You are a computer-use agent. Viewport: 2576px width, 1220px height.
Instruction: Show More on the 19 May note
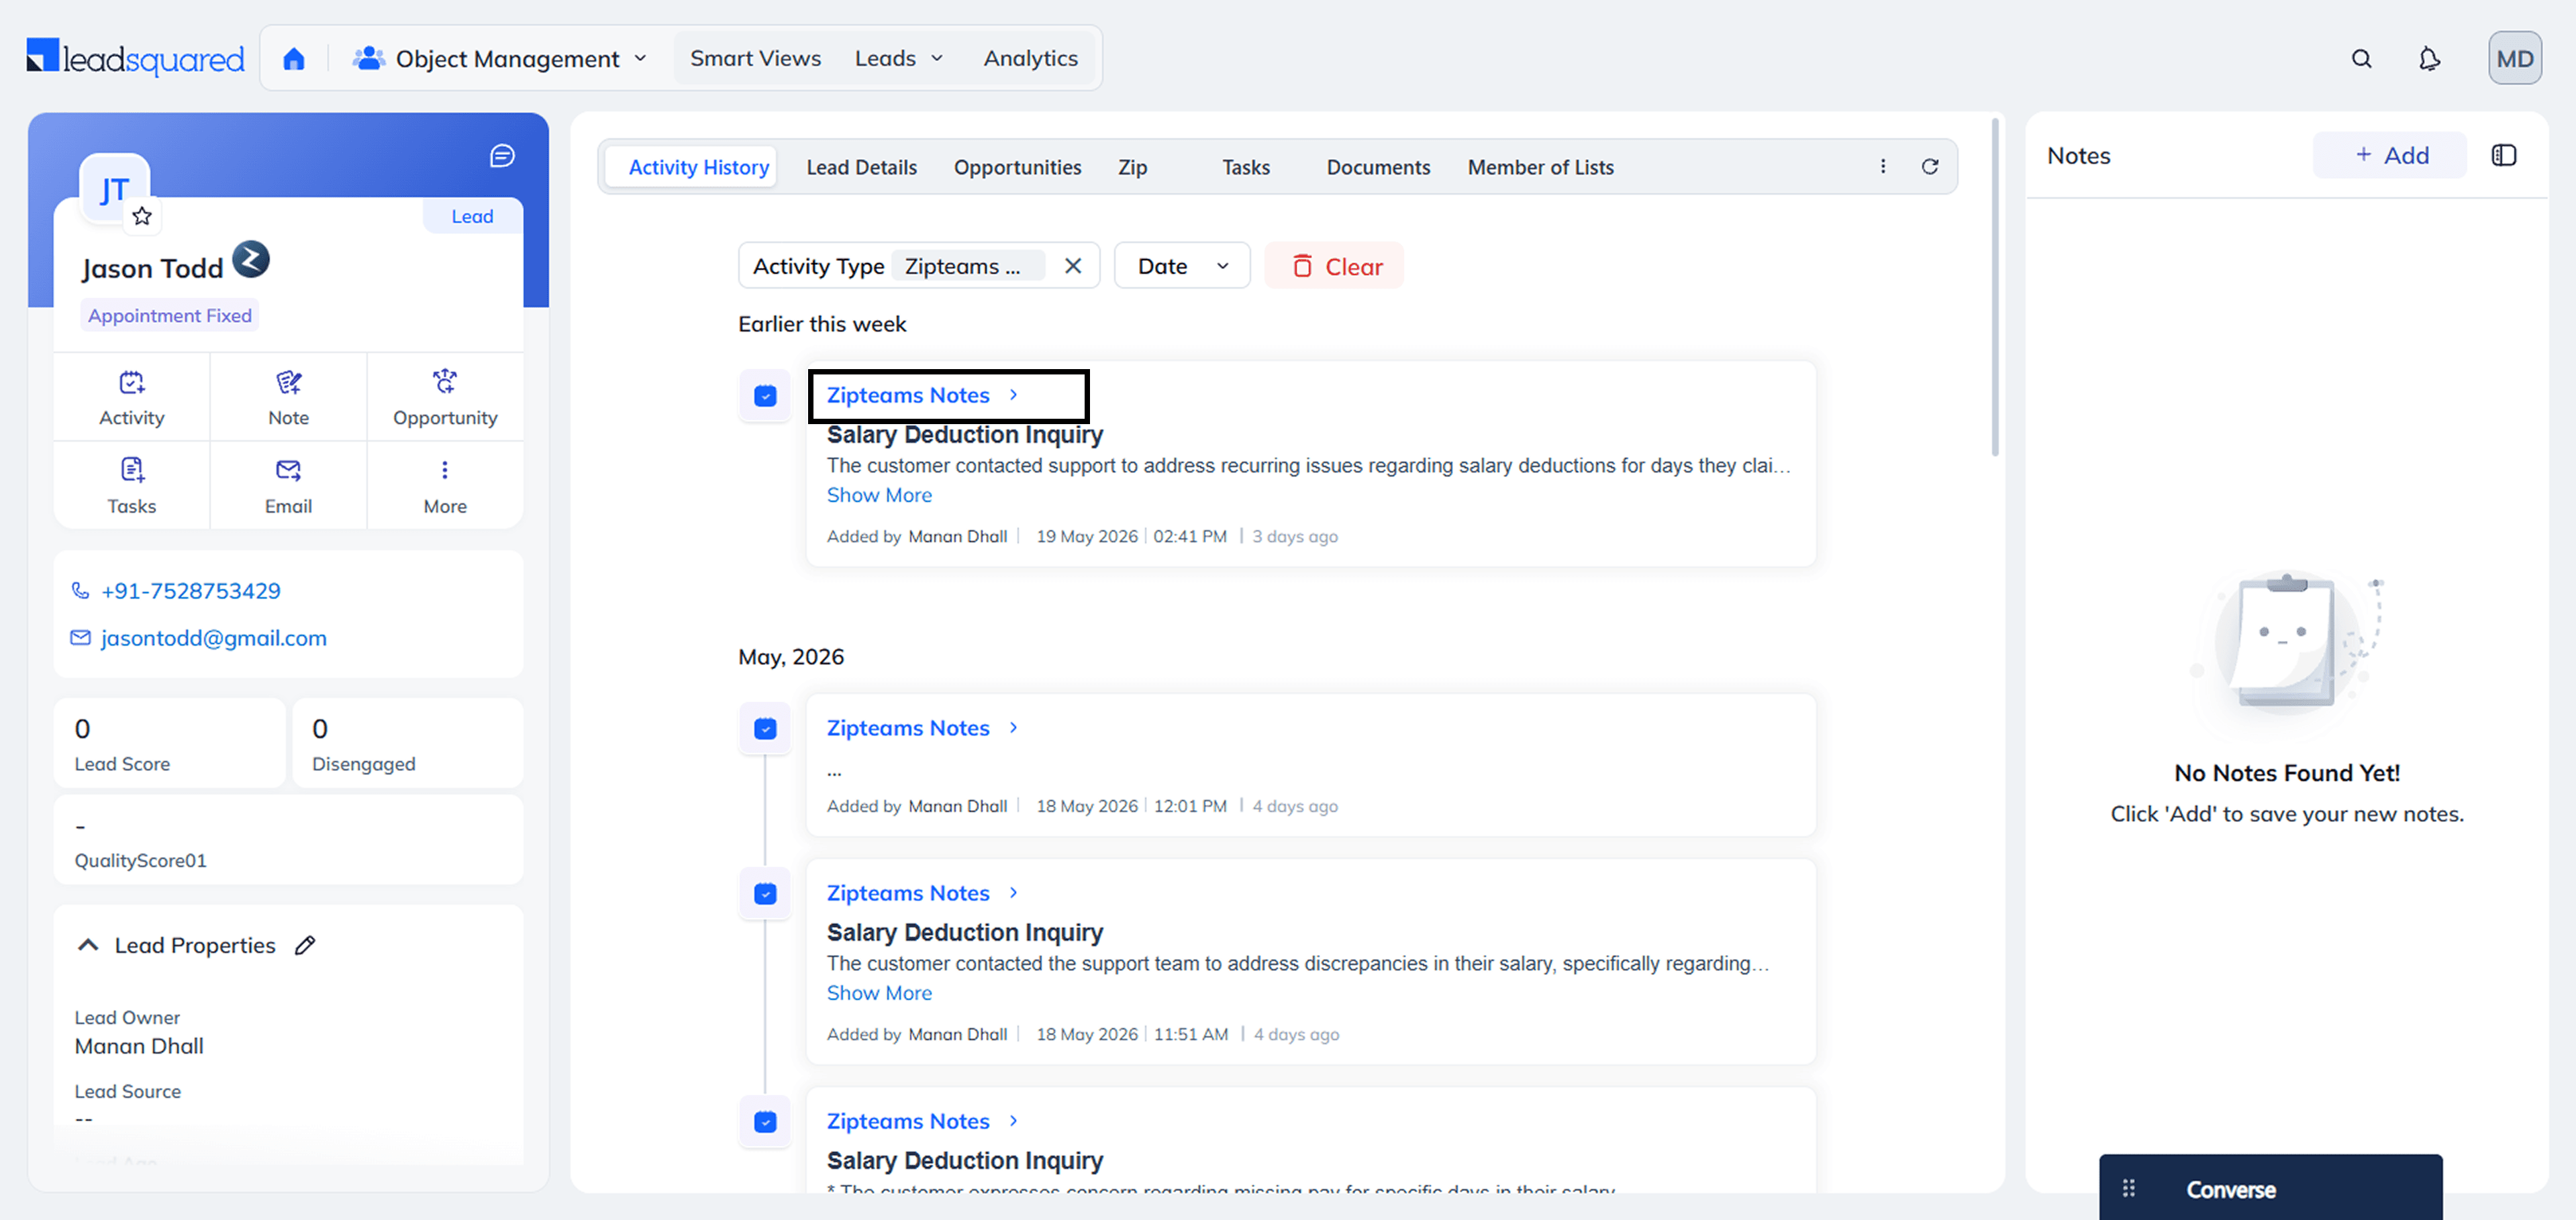pyautogui.click(x=879, y=495)
